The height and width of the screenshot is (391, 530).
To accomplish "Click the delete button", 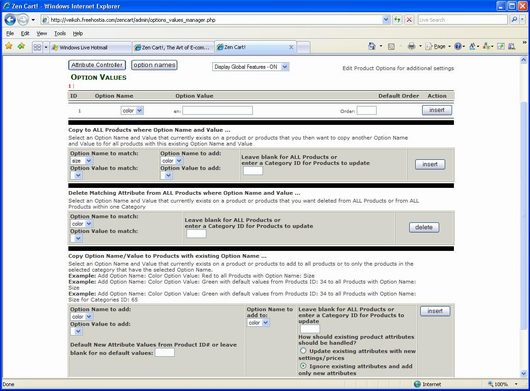I will pos(424,227).
